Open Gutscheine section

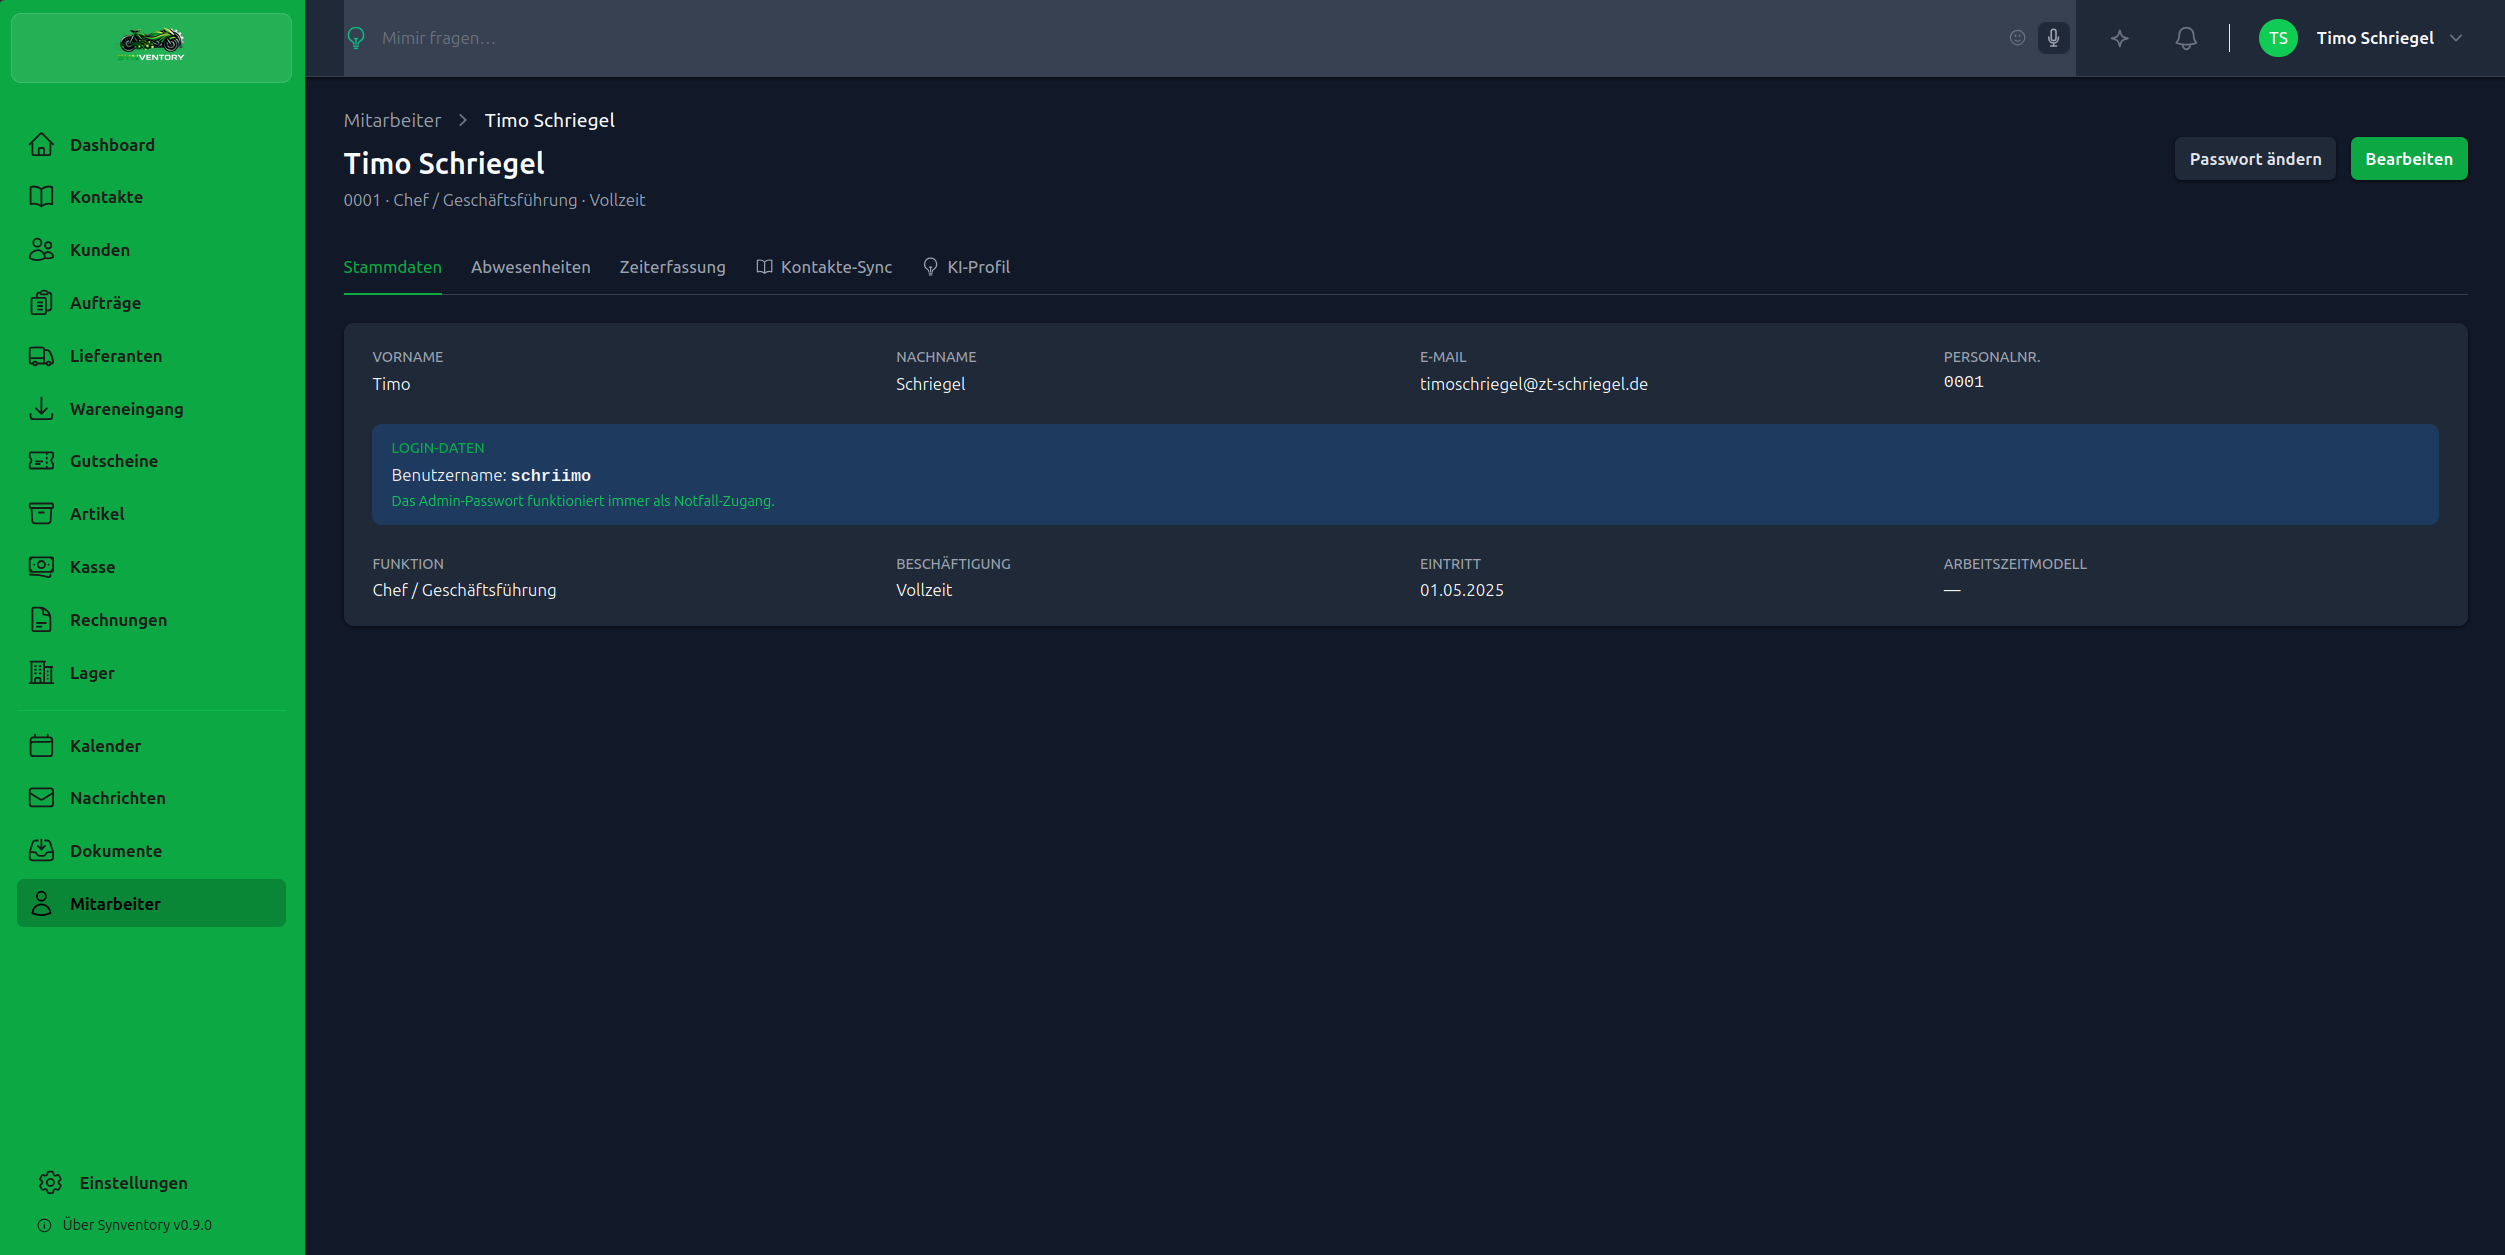(x=113, y=461)
